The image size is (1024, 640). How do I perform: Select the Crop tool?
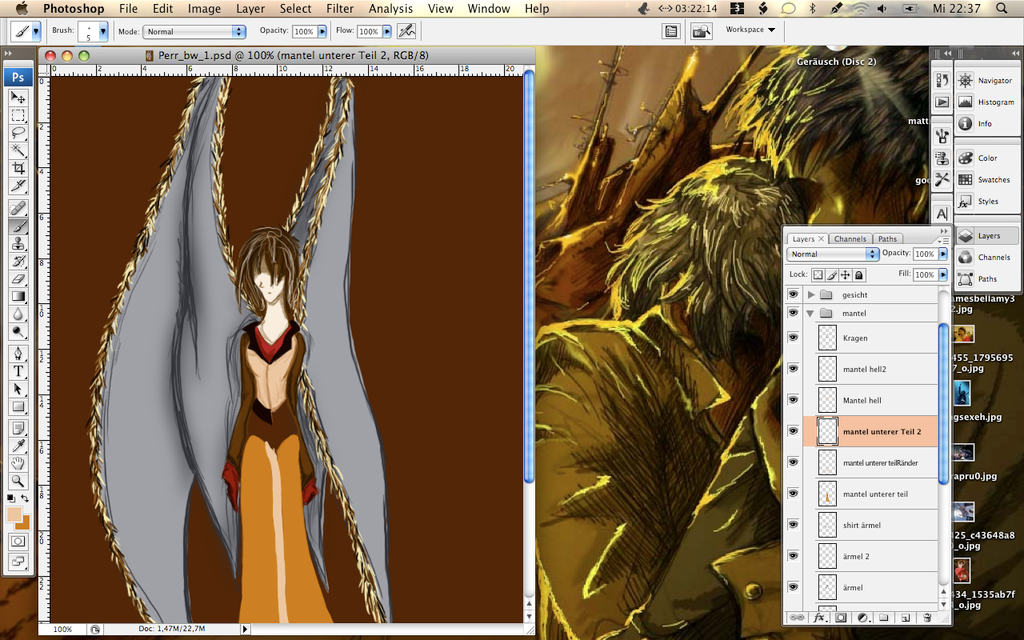[x=18, y=168]
